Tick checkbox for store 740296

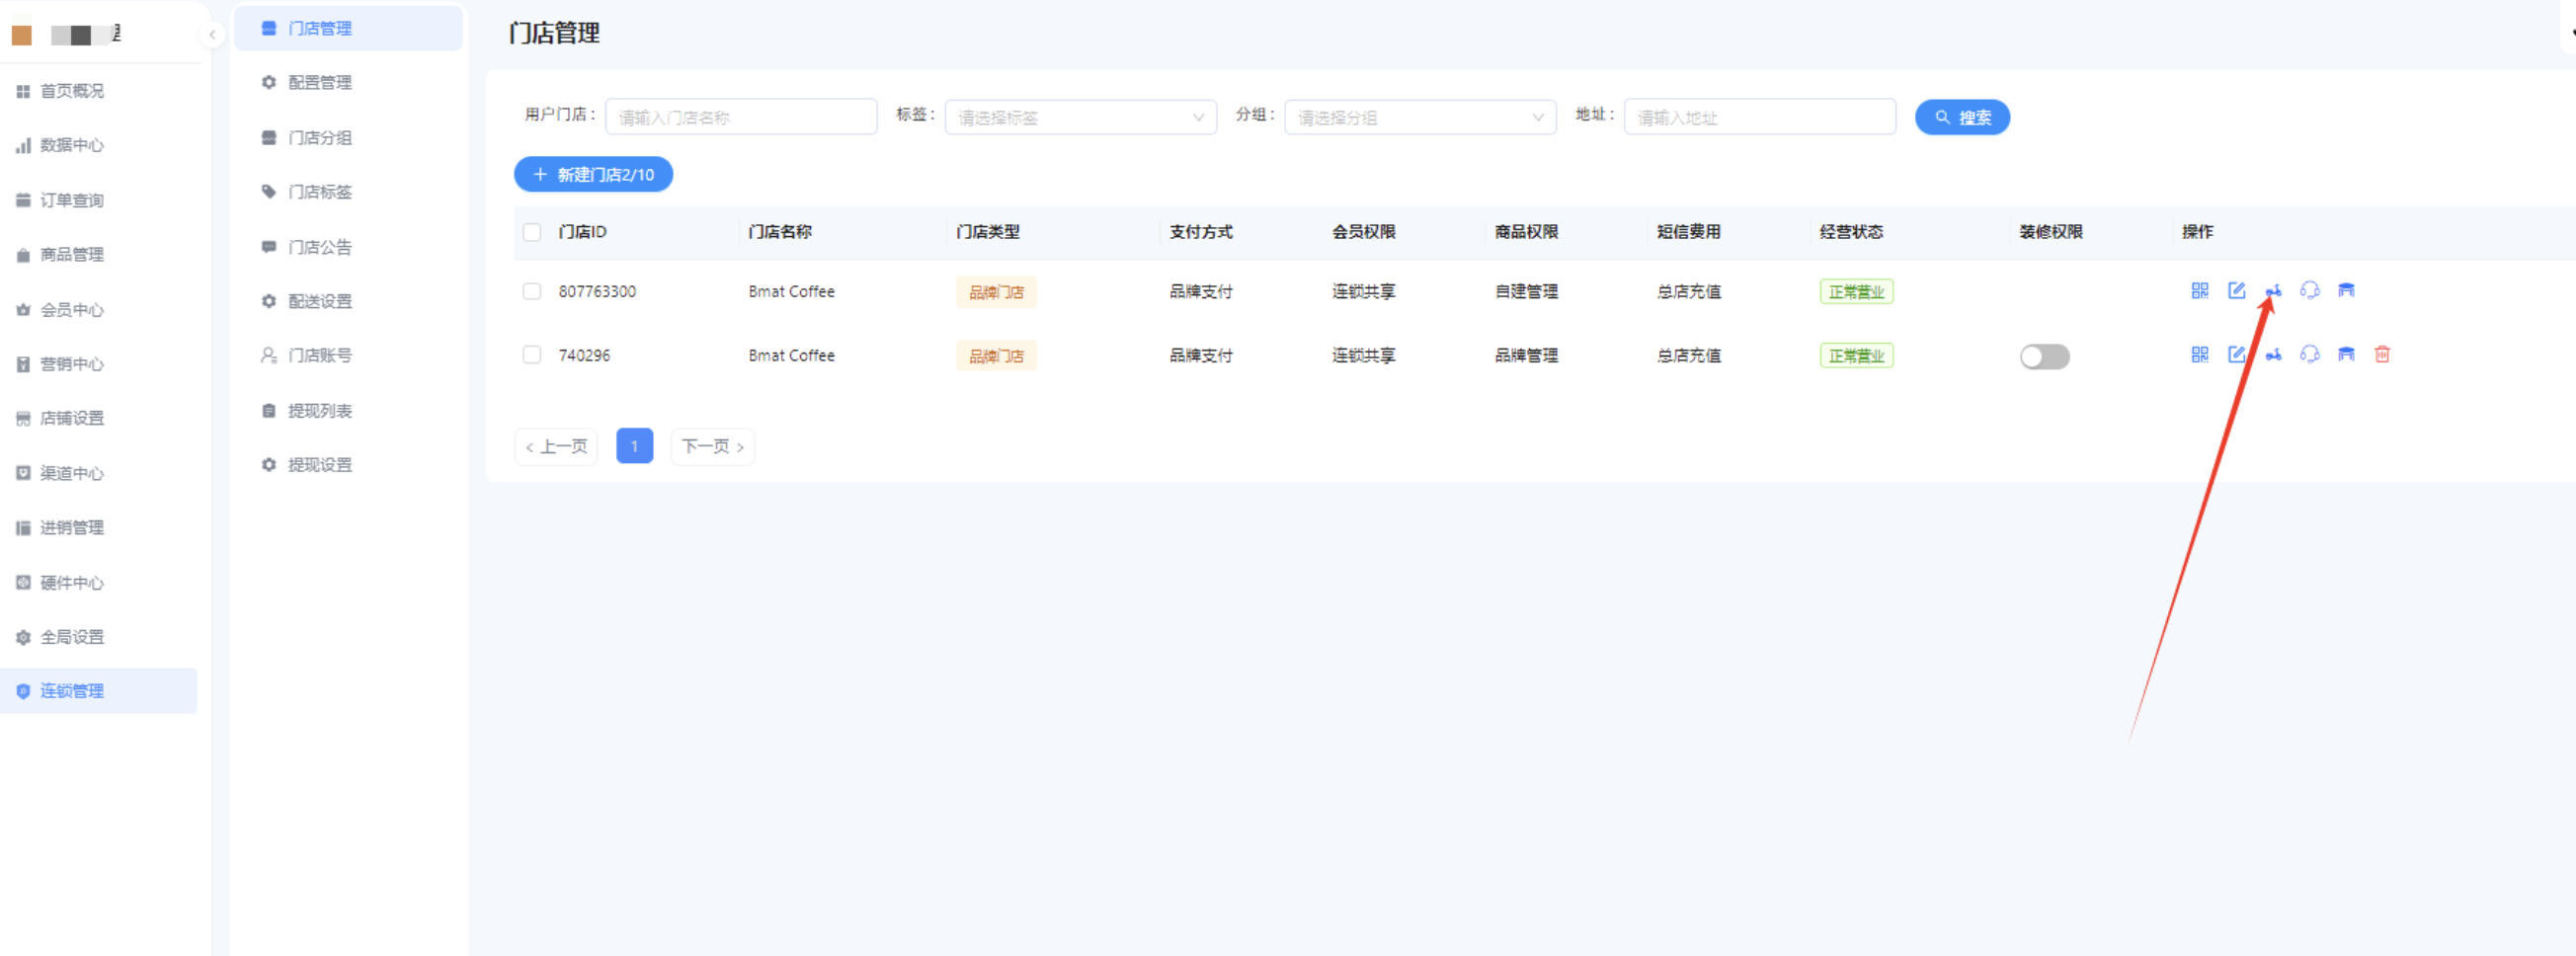tap(532, 355)
